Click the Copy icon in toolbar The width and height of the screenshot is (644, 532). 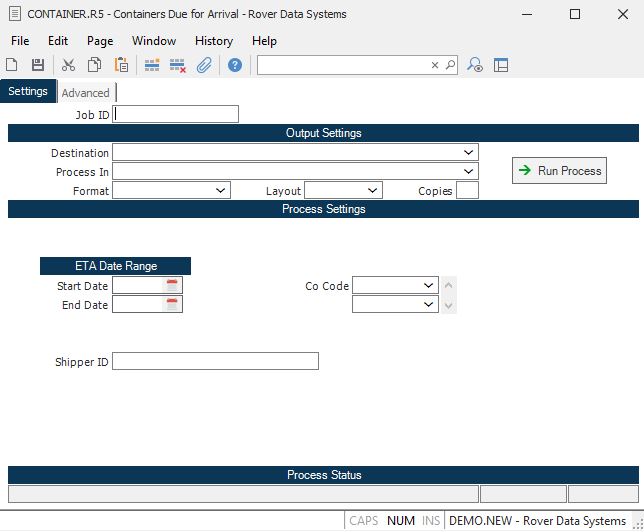point(94,65)
